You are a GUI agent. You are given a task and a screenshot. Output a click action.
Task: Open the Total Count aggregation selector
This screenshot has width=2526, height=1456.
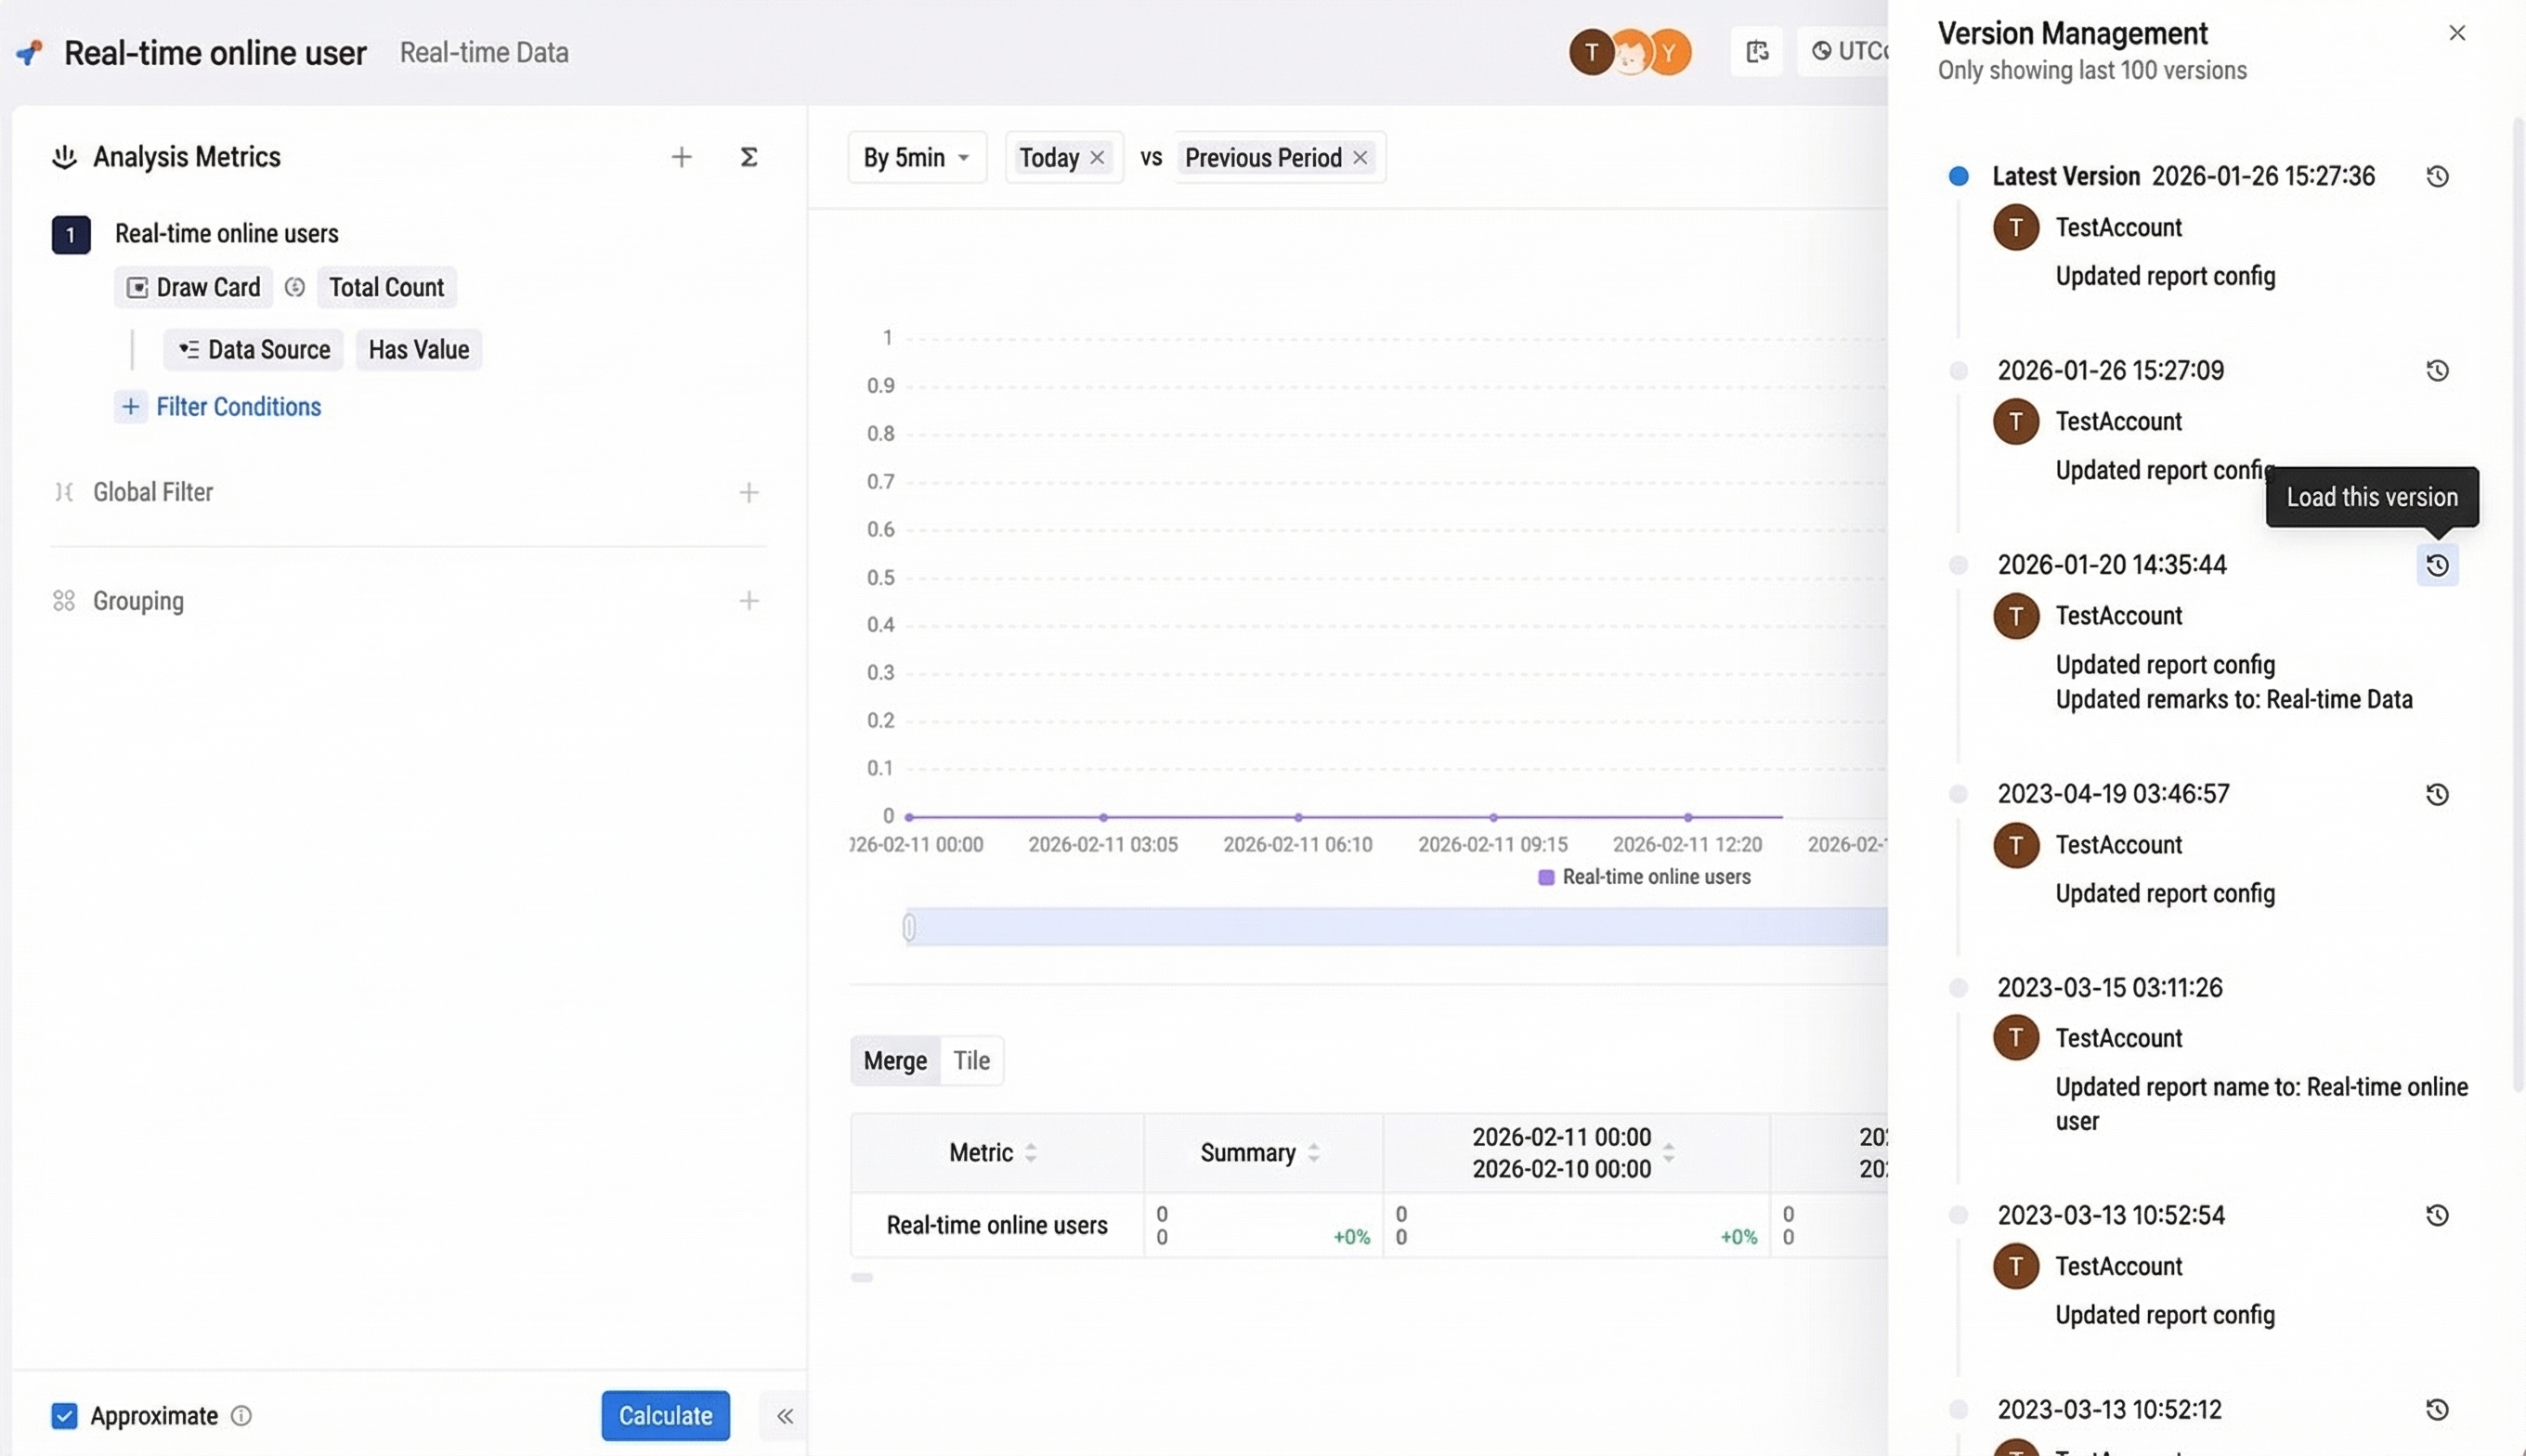pos(386,287)
